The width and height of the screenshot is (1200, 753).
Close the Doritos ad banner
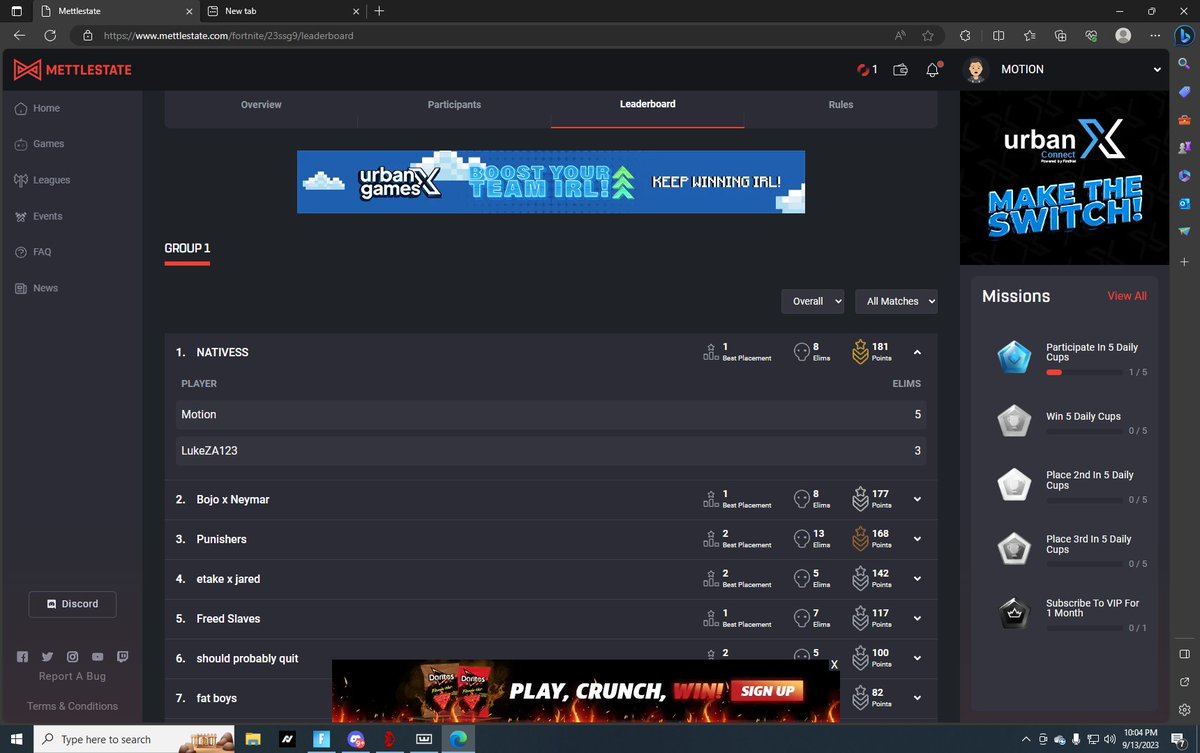click(x=835, y=665)
